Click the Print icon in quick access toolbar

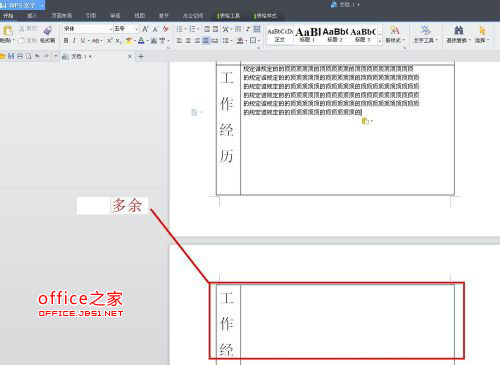coord(20,56)
